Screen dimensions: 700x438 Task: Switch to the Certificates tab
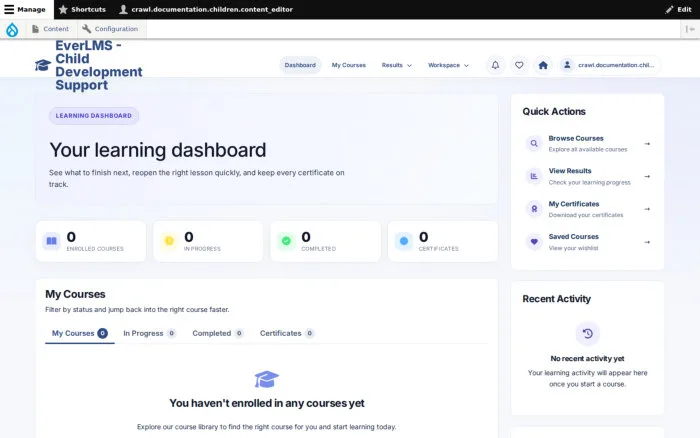point(287,334)
